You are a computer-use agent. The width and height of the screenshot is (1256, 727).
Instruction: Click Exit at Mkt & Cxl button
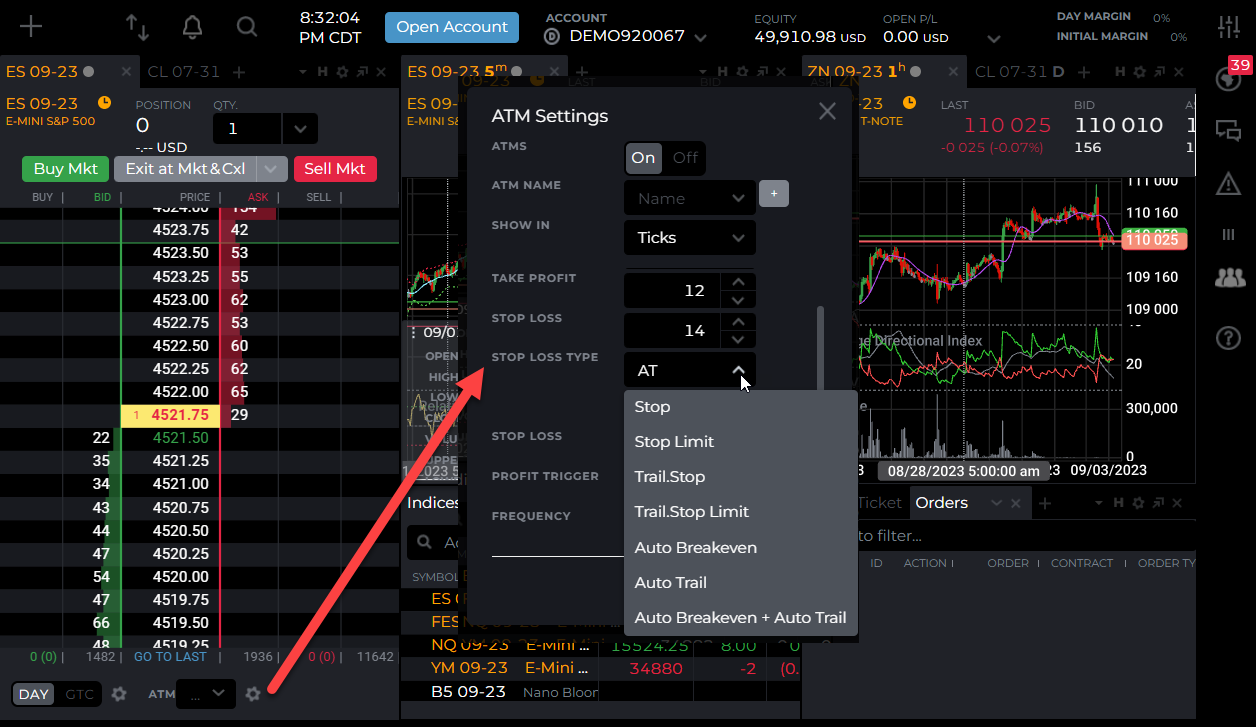[x=185, y=169]
